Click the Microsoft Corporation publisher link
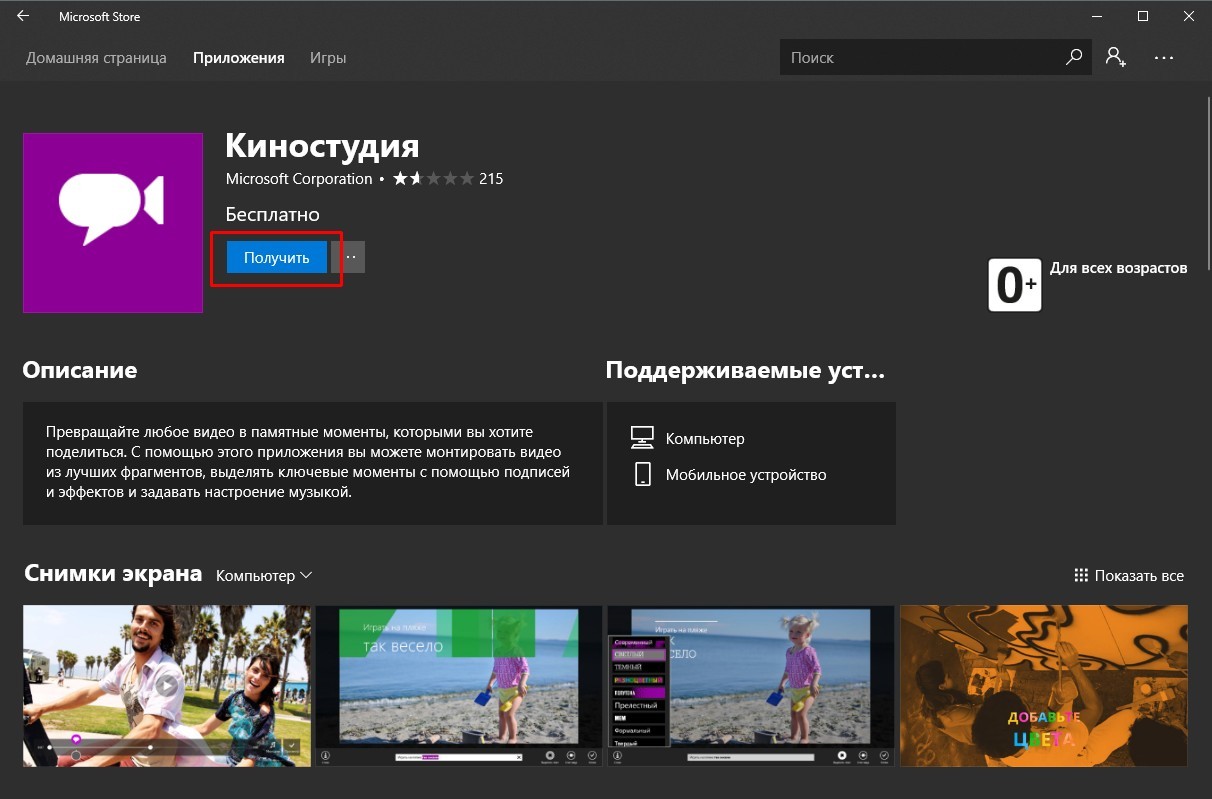This screenshot has height=799, width=1212. click(x=299, y=179)
